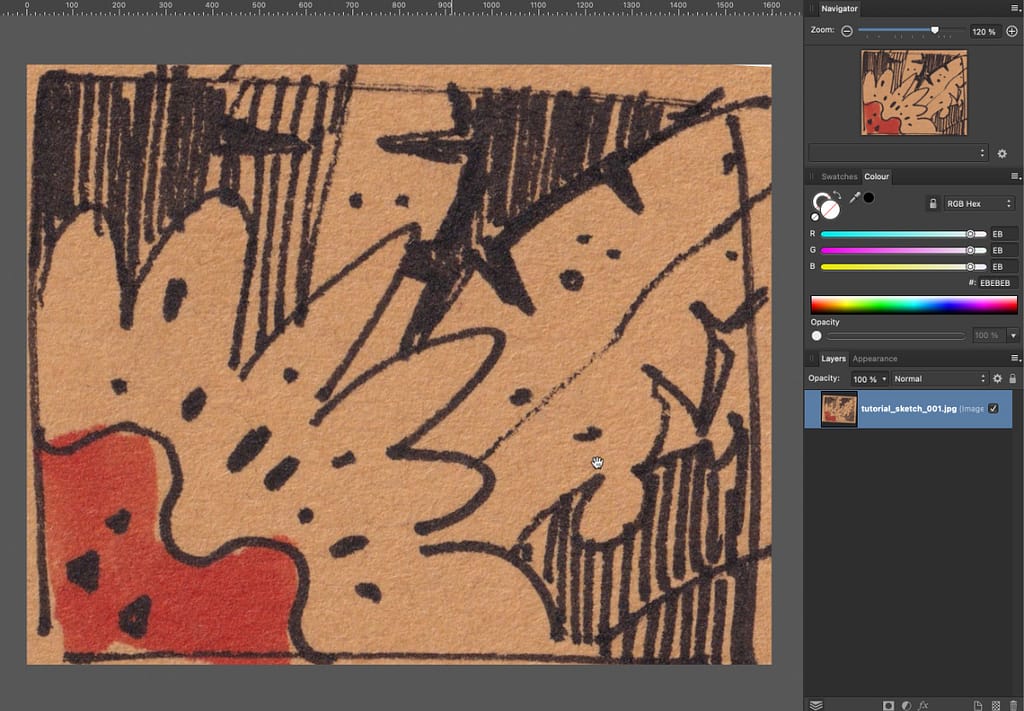Open blend options gear in Layers panel
Screen dimensions: 1024x711
click(997, 379)
